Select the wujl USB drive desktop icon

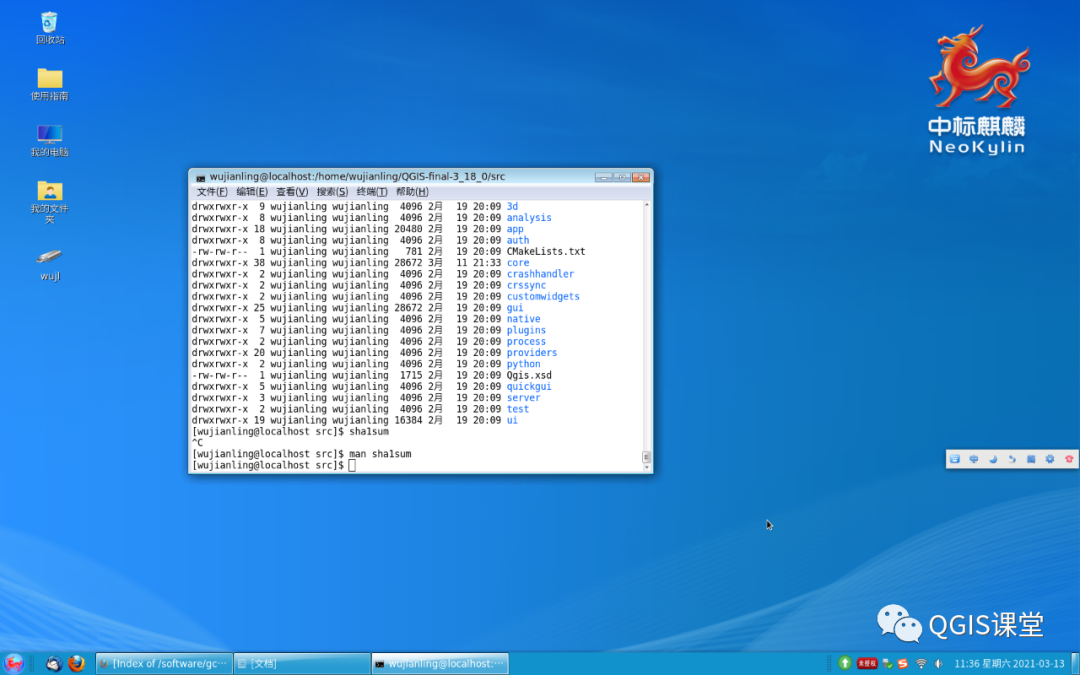pyautogui.click(x=50, y=264)
